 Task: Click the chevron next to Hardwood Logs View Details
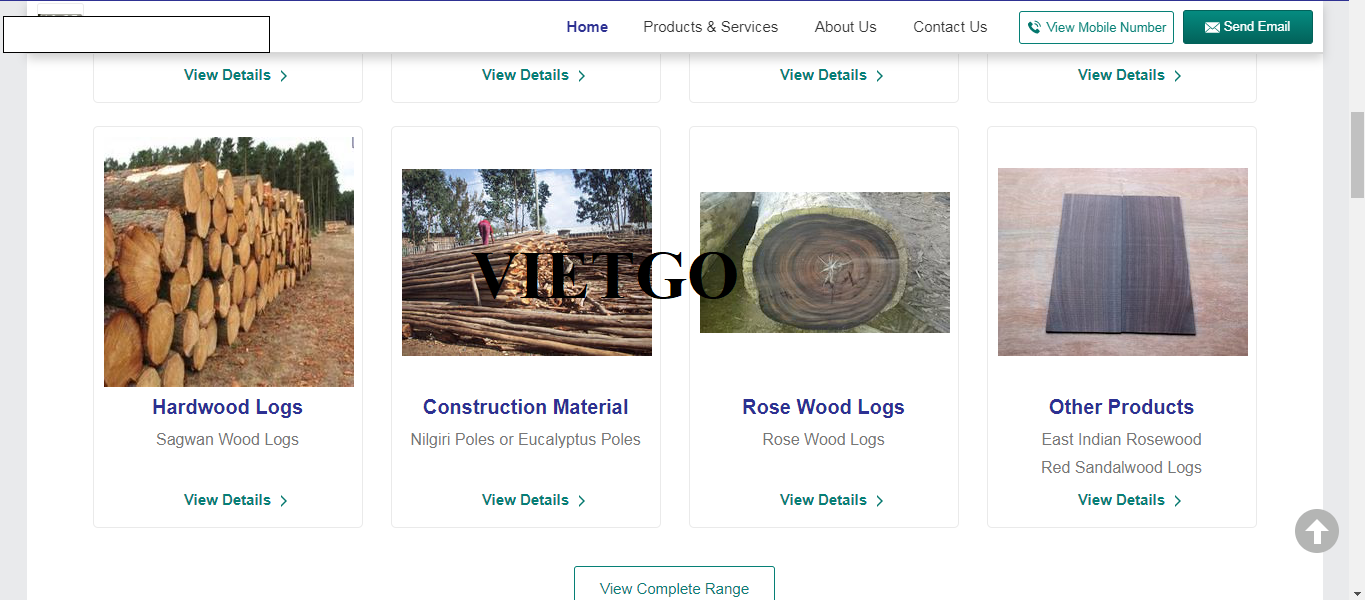(284, 501)
